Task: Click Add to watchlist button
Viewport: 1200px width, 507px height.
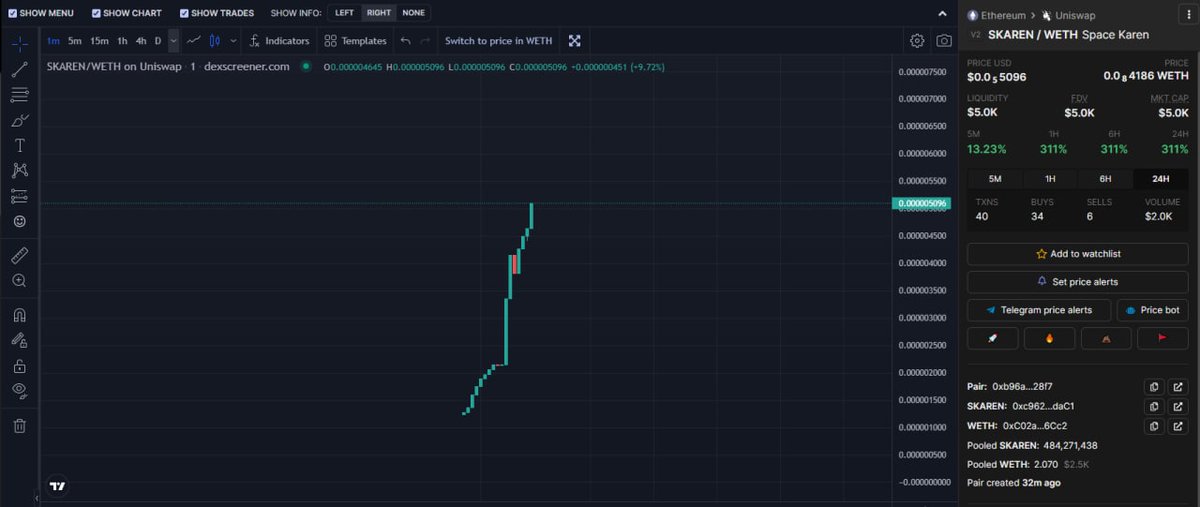Action: click(x=1078, y=254)
